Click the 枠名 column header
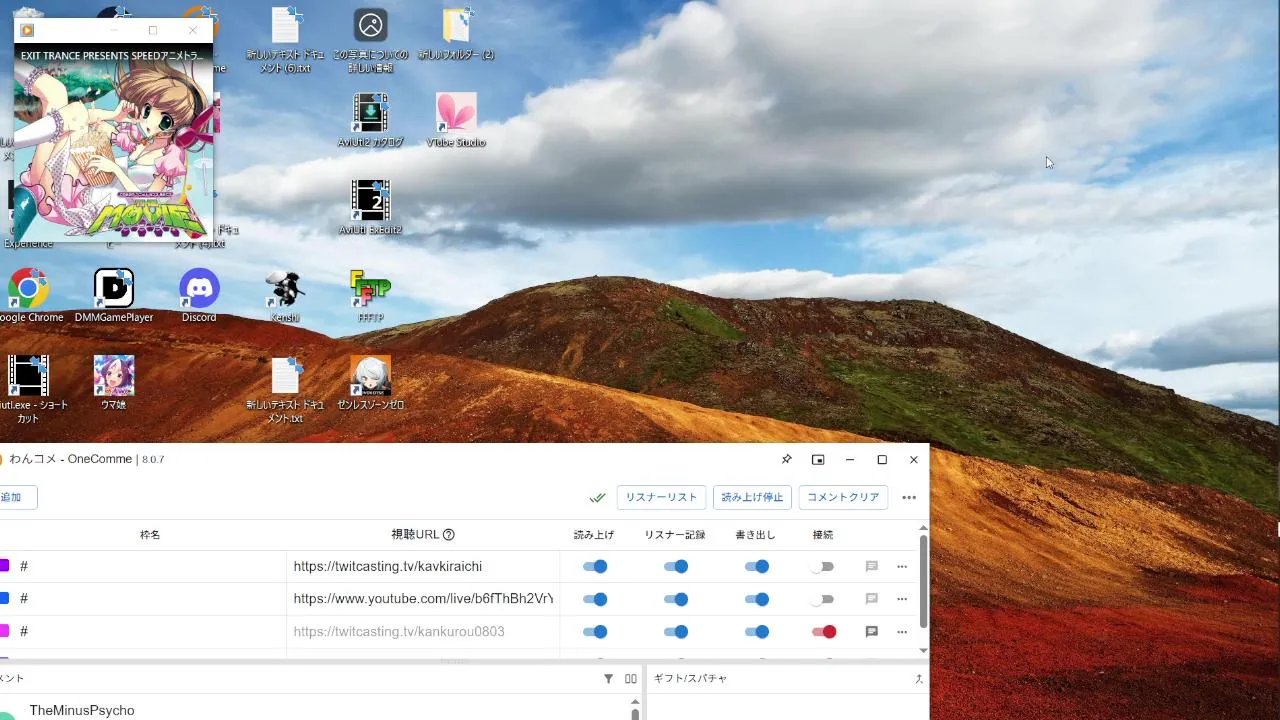This screenshot has height=720, width=1280. pos(150,535)
